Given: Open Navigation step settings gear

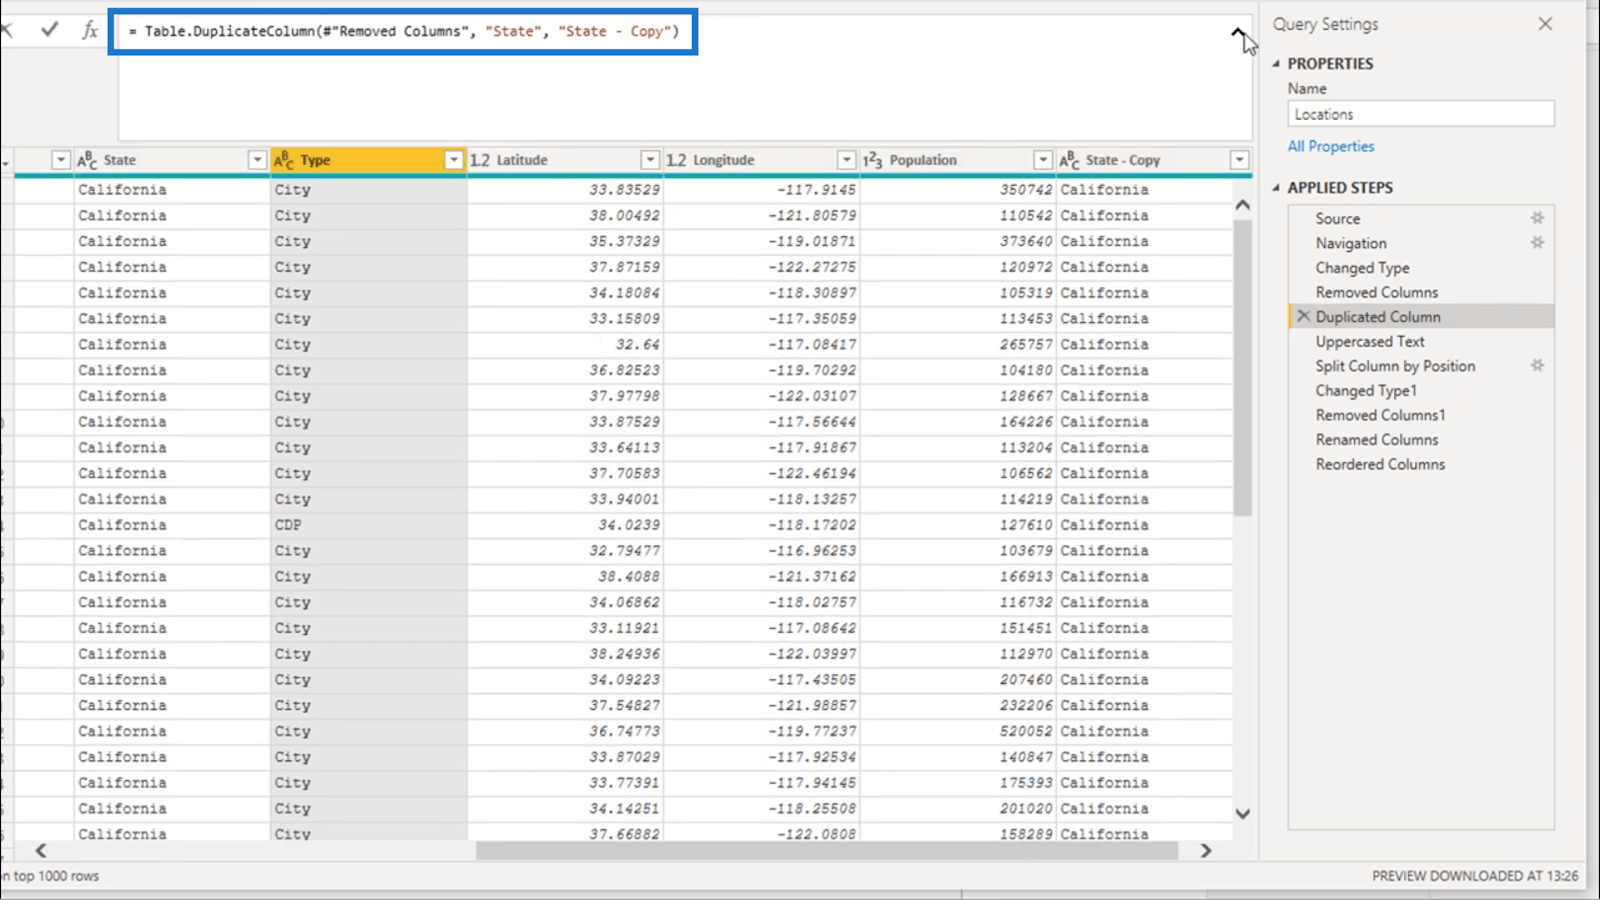Looking at the screenshot, I should click(x=1537, y=243).
